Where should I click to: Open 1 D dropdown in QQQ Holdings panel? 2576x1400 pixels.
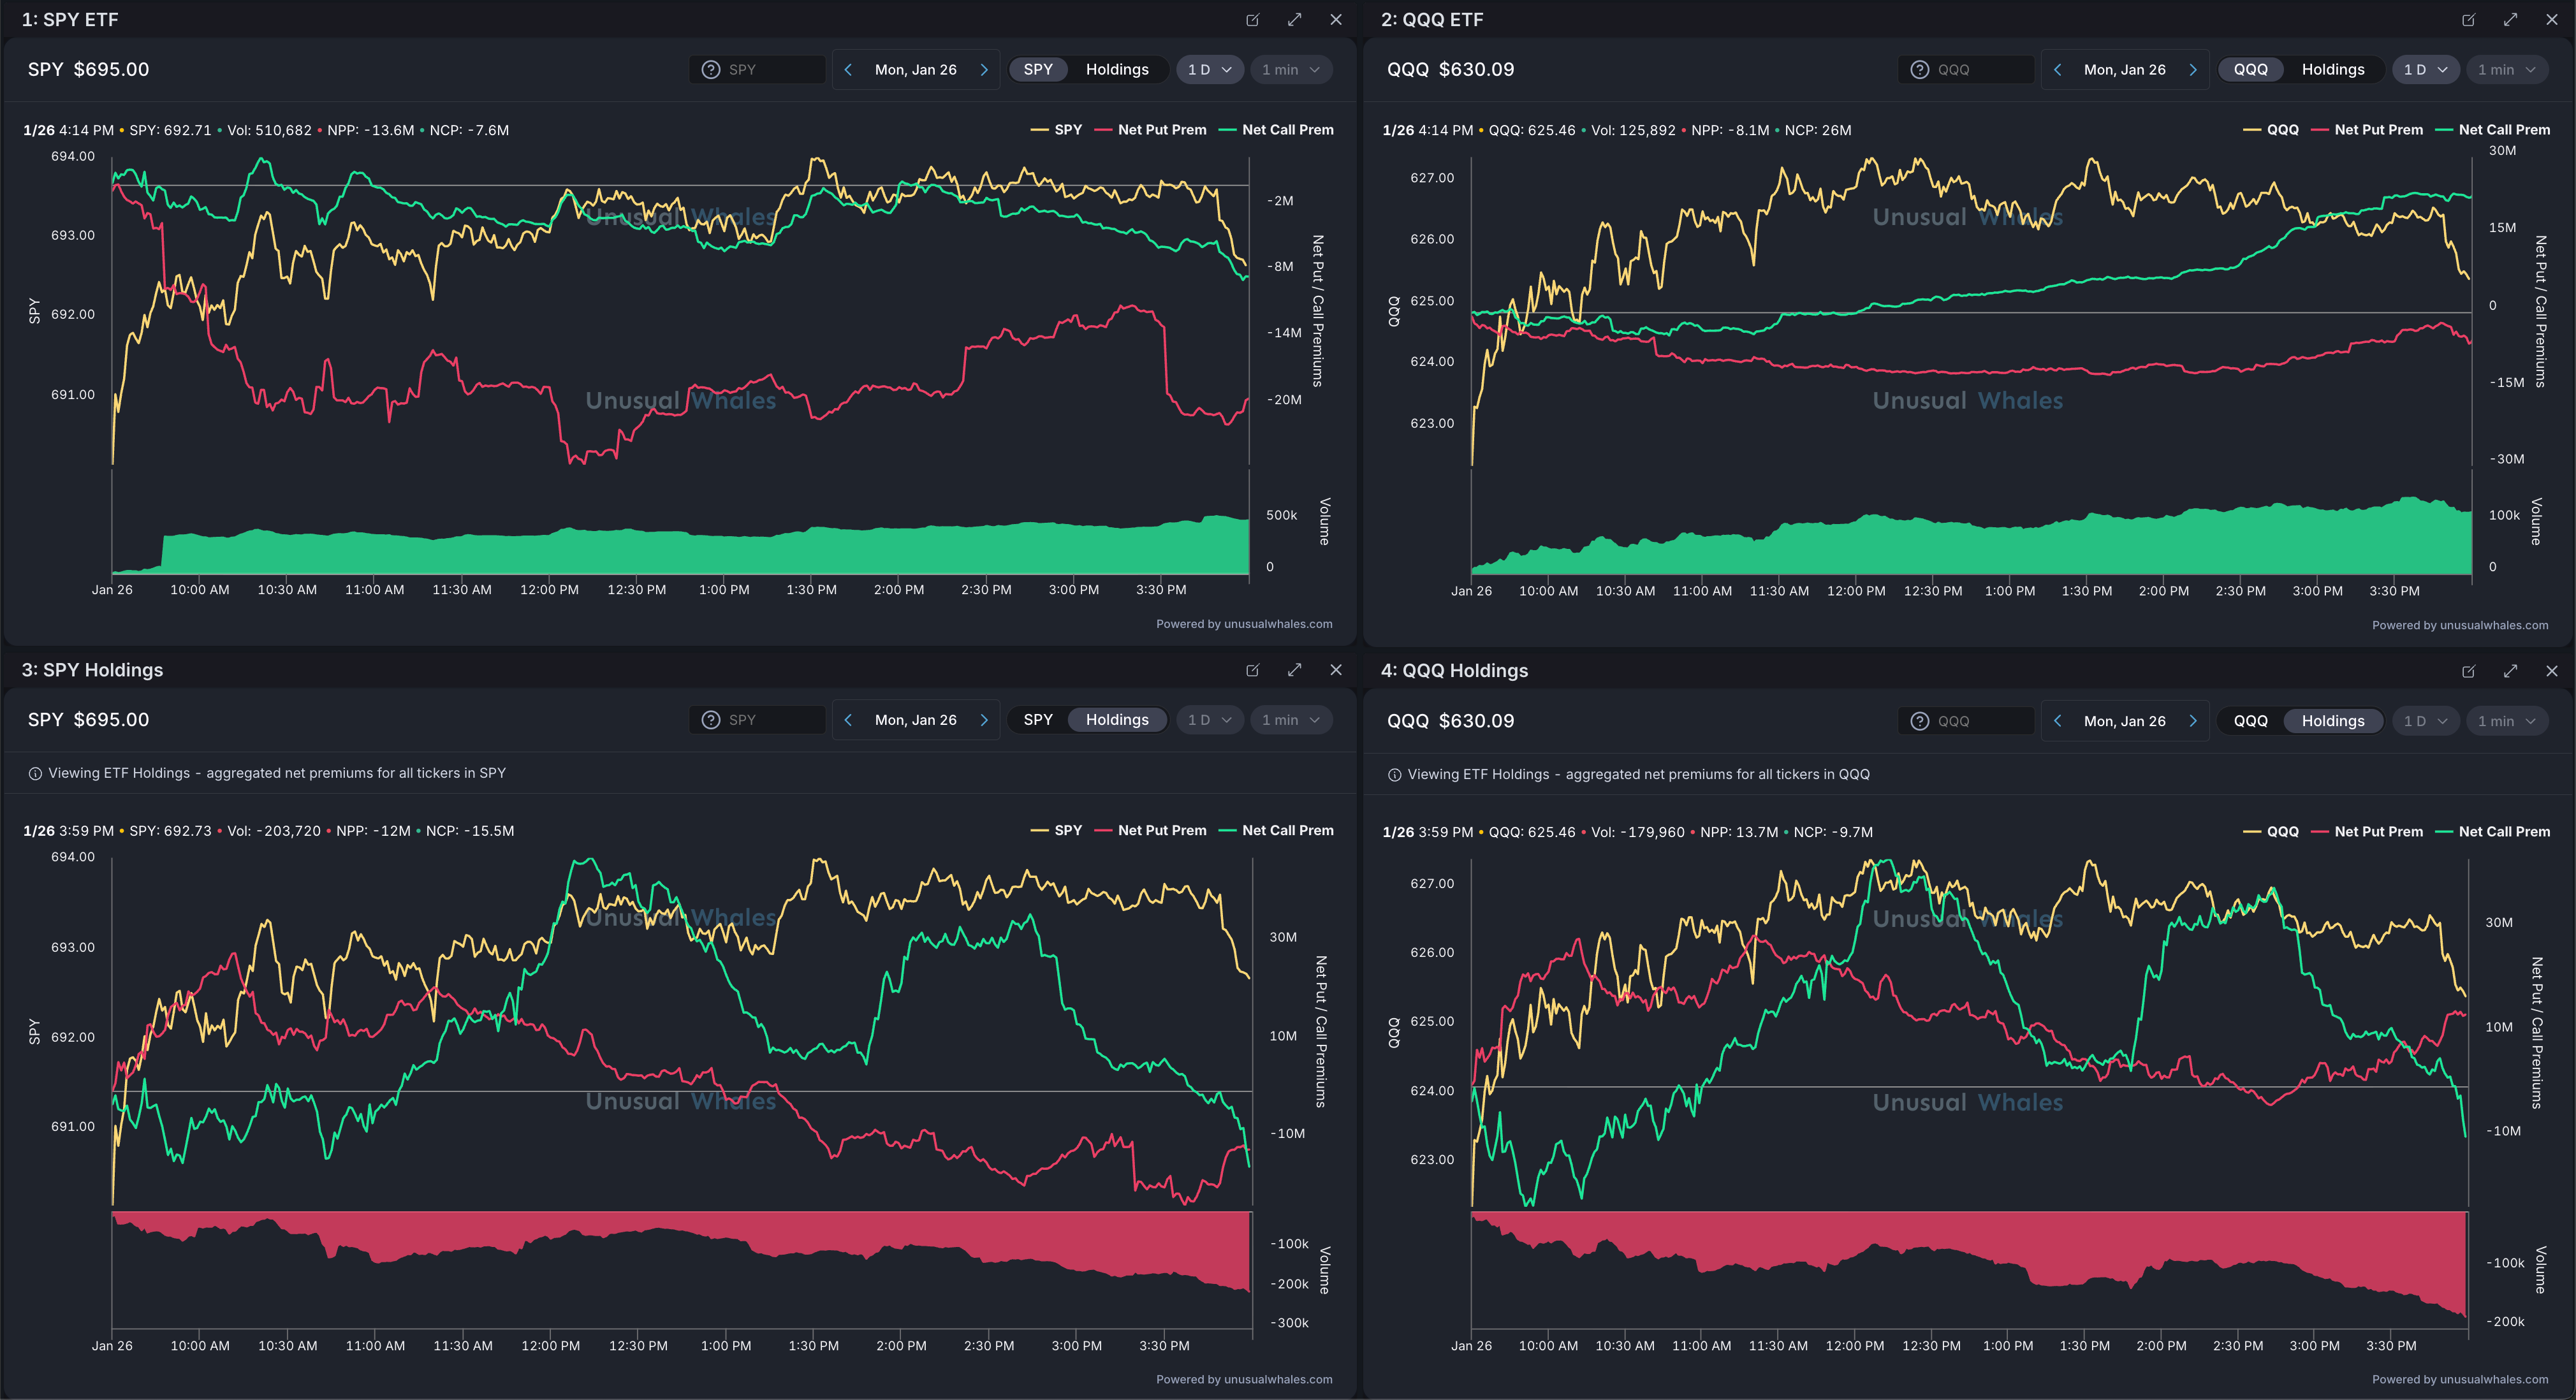[2425, 721]
